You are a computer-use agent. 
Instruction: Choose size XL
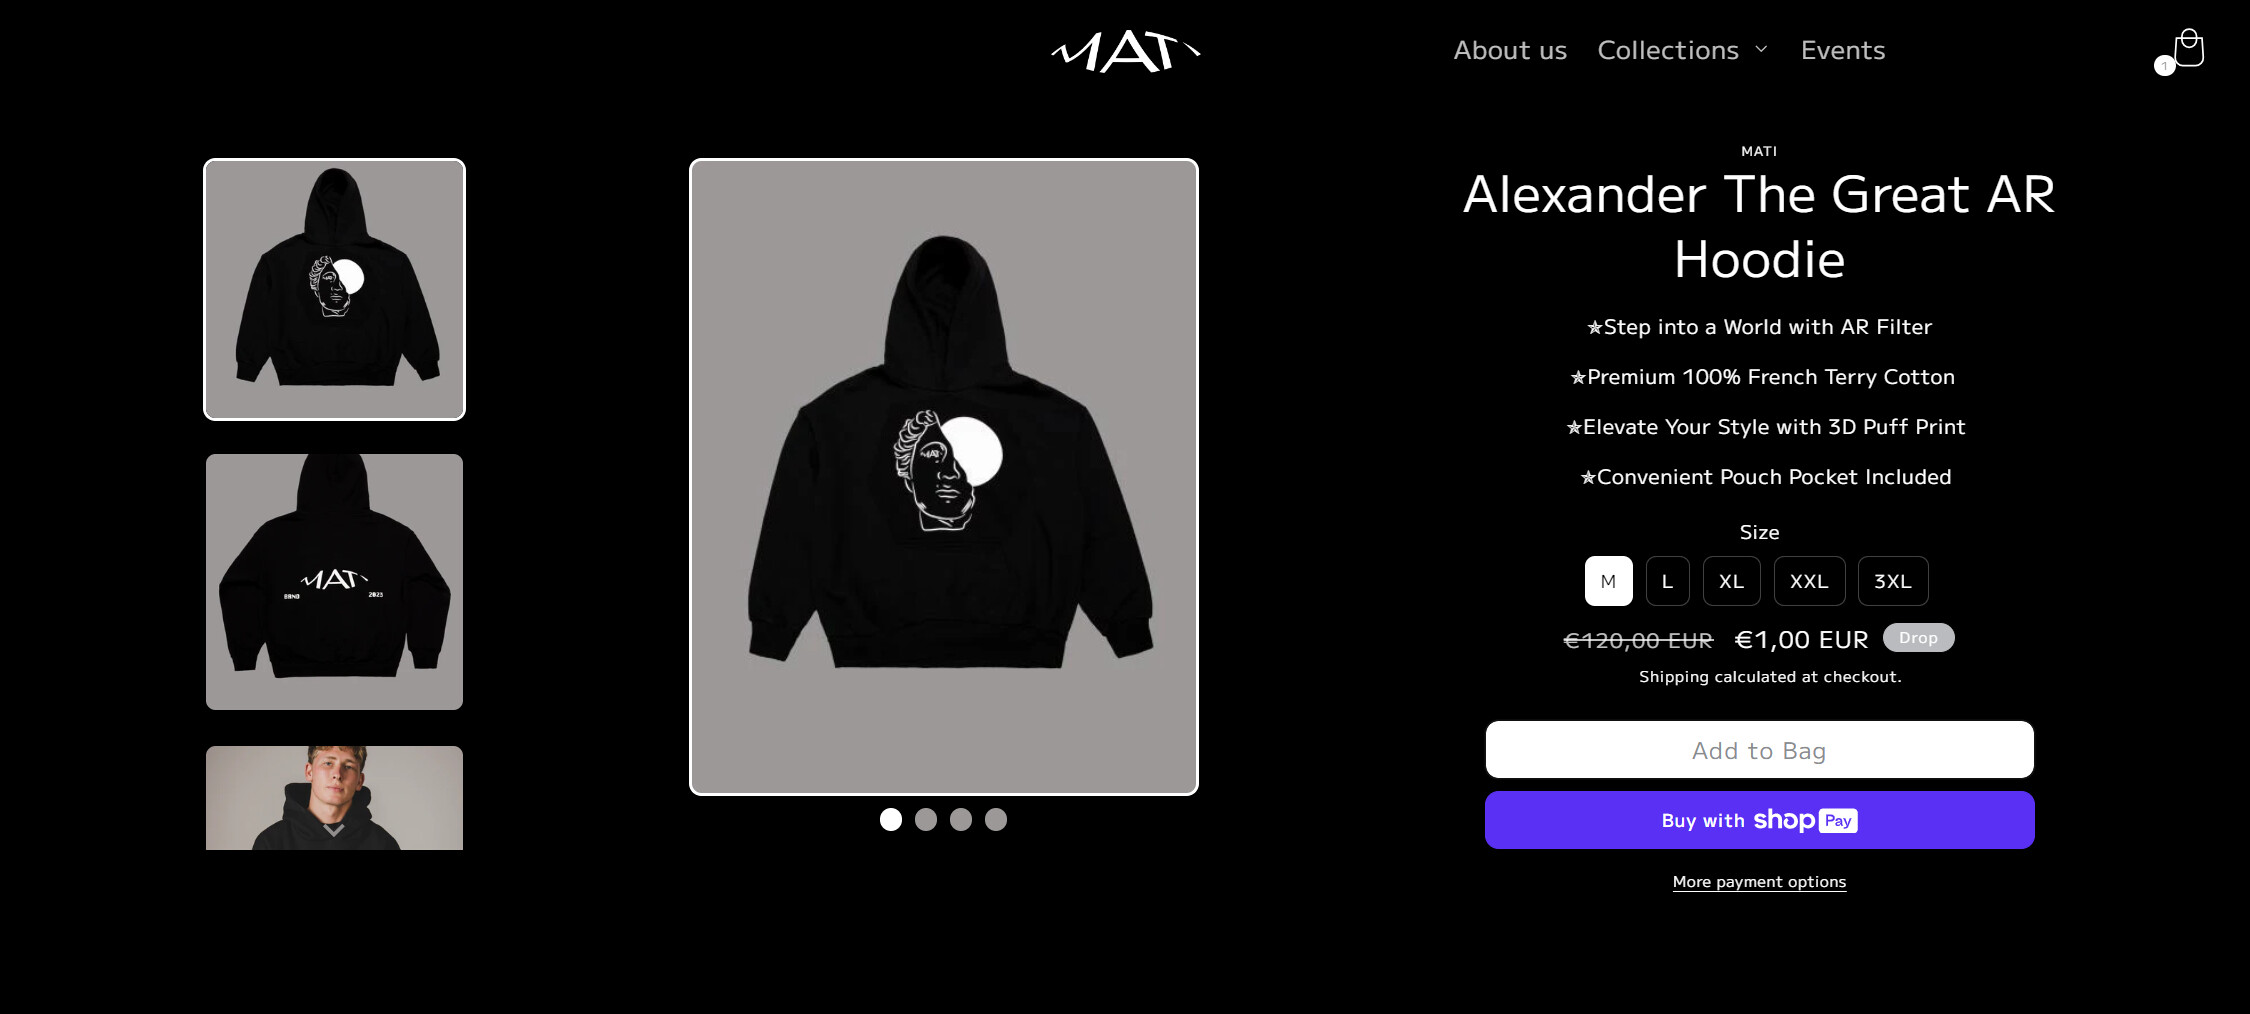[1731, 581]
